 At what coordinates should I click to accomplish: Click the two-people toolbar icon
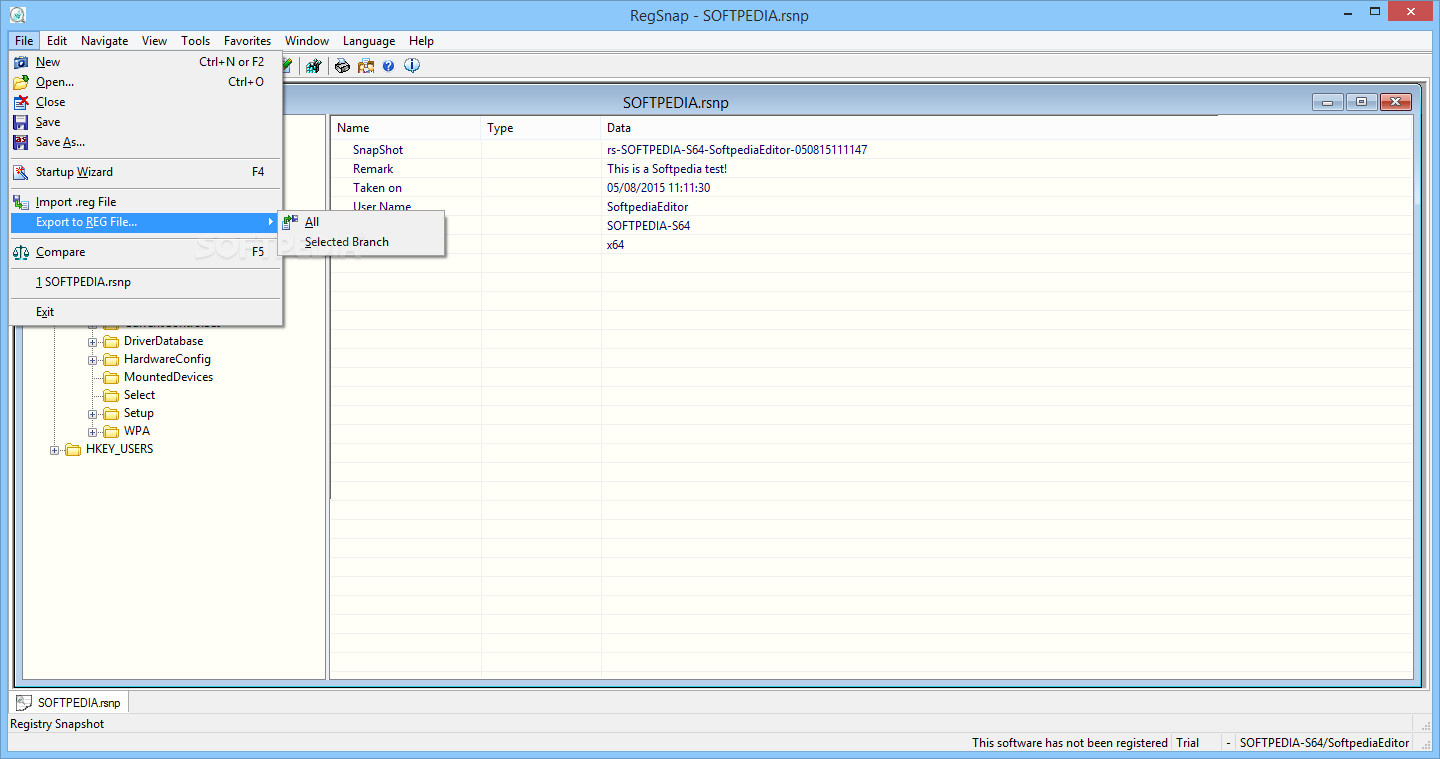[365, 66]
